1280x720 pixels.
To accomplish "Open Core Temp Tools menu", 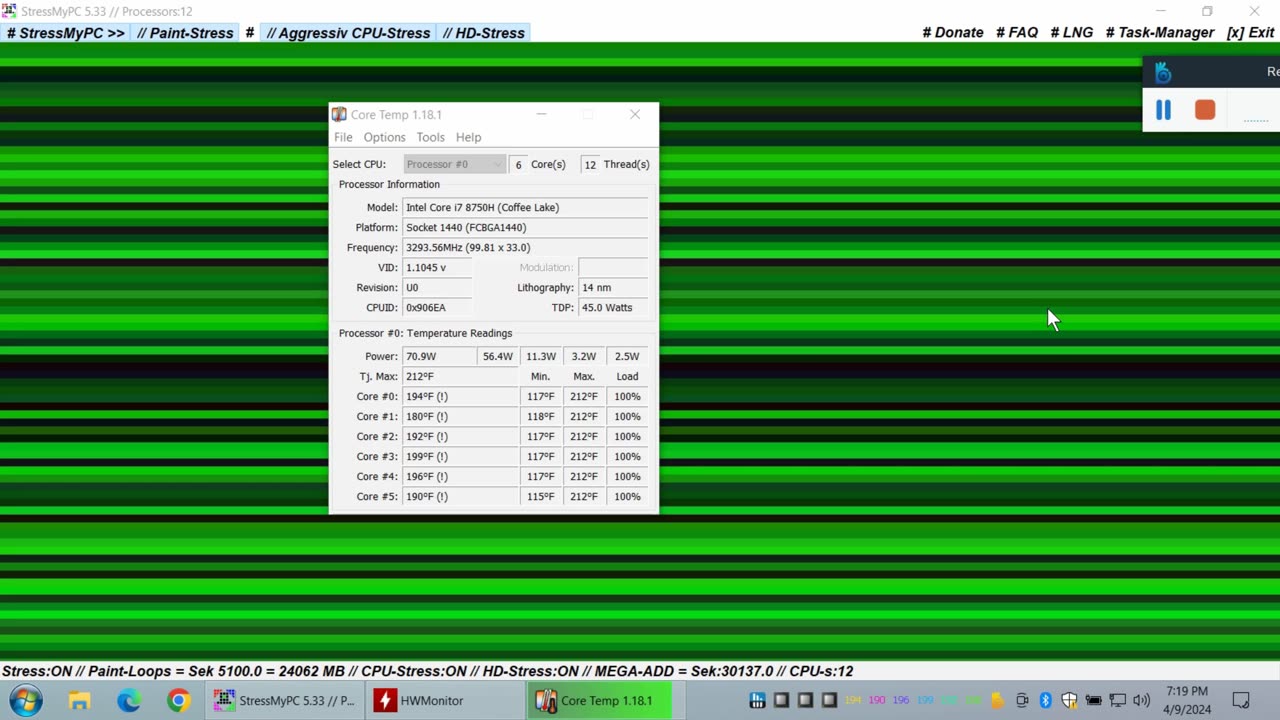I will [x=430, y=137].
